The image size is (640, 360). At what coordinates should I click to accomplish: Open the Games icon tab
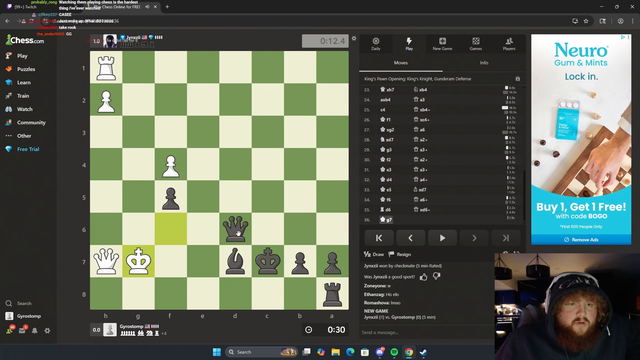[x=476, y=44]
